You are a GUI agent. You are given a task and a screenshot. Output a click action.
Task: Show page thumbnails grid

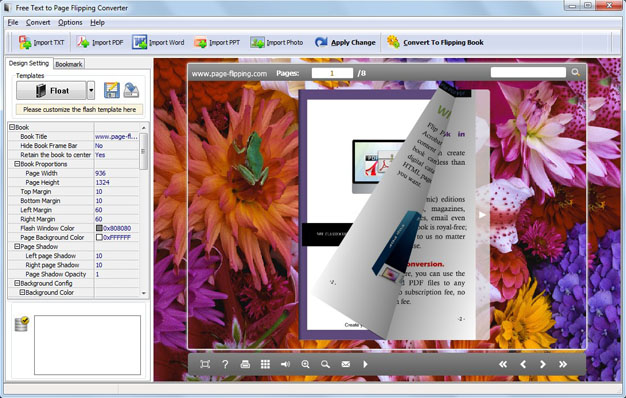(x=265, y=364)
